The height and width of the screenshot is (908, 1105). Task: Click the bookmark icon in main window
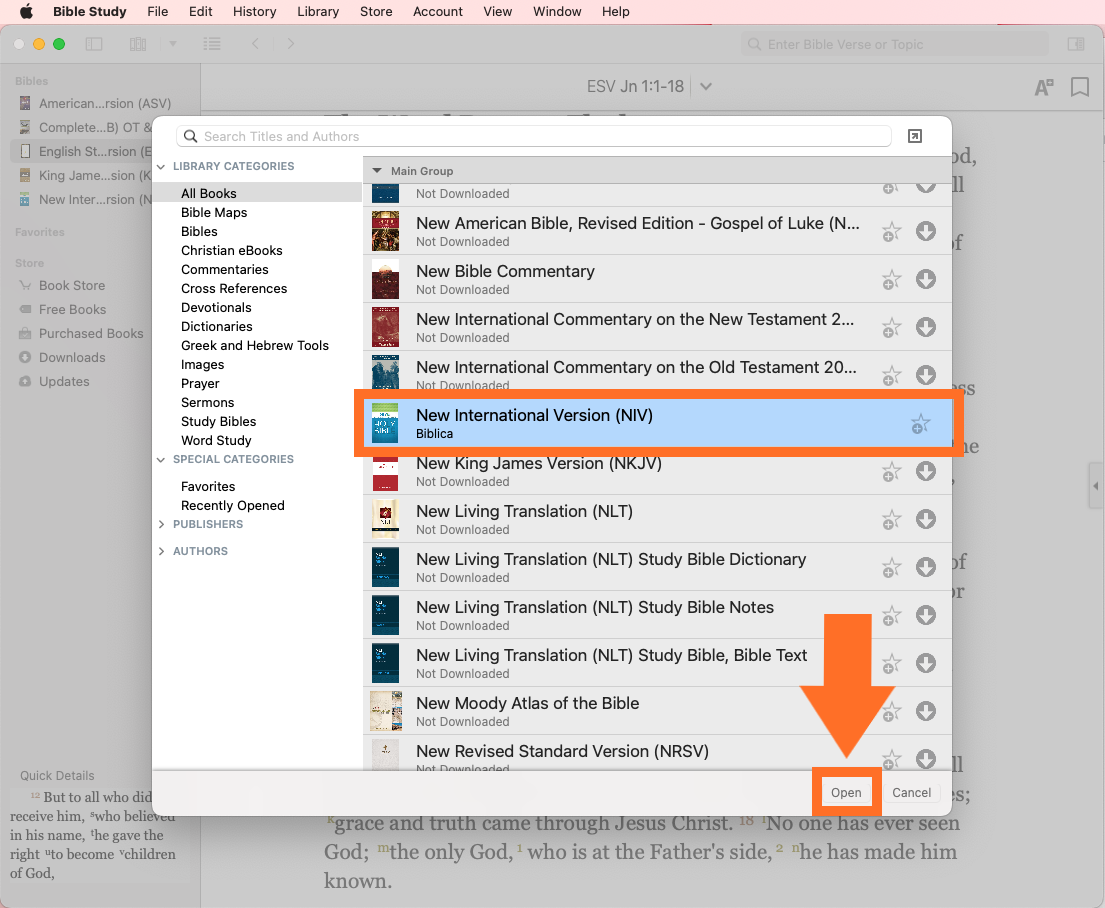[x=1080, y=87]
